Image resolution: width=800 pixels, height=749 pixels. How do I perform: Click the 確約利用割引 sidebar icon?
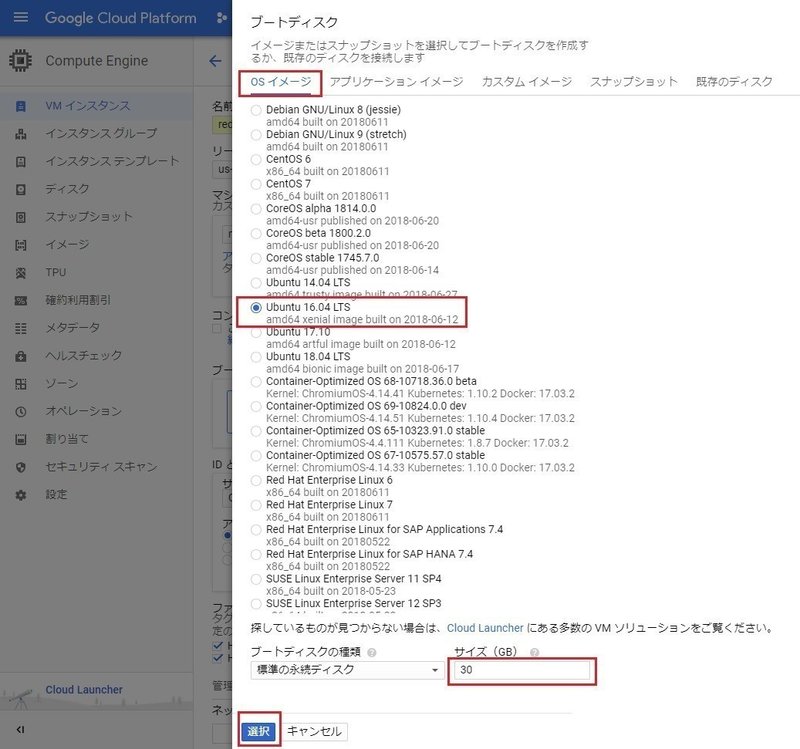tap(21, 301)
